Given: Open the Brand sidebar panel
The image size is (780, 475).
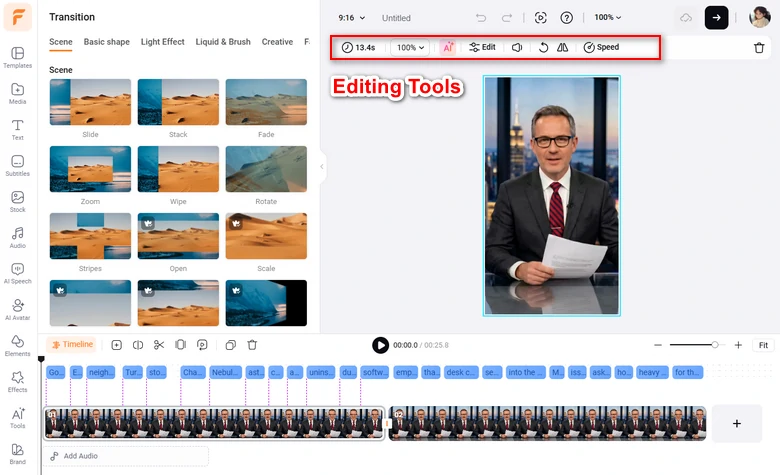Looking at the screenshot, I should point(17,454).
